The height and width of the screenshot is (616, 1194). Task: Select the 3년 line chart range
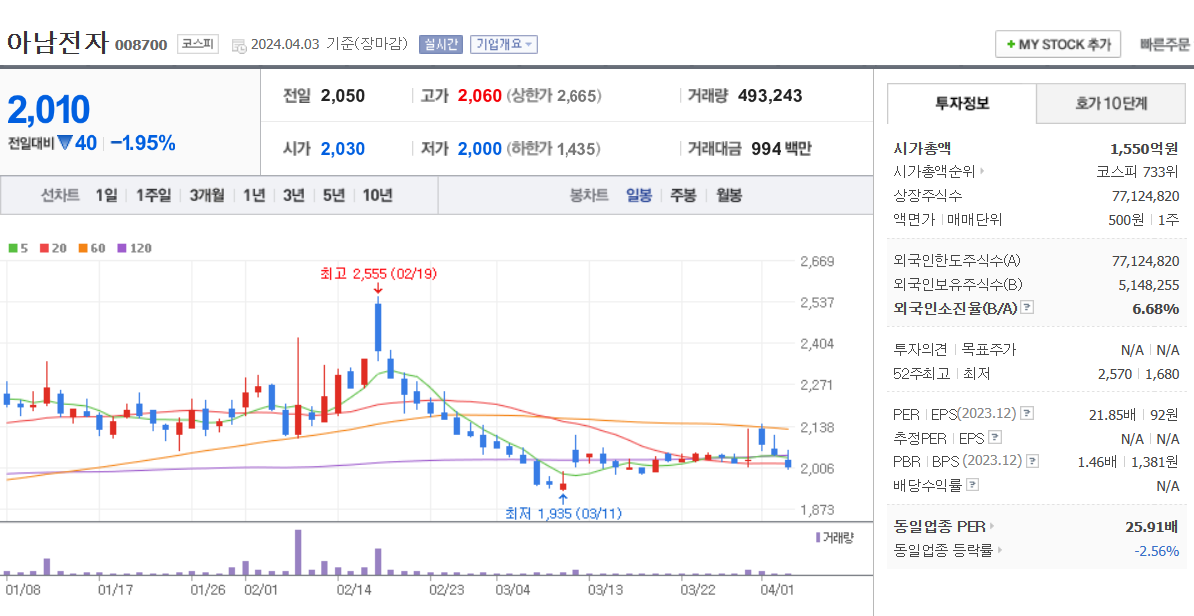point(294,196)
